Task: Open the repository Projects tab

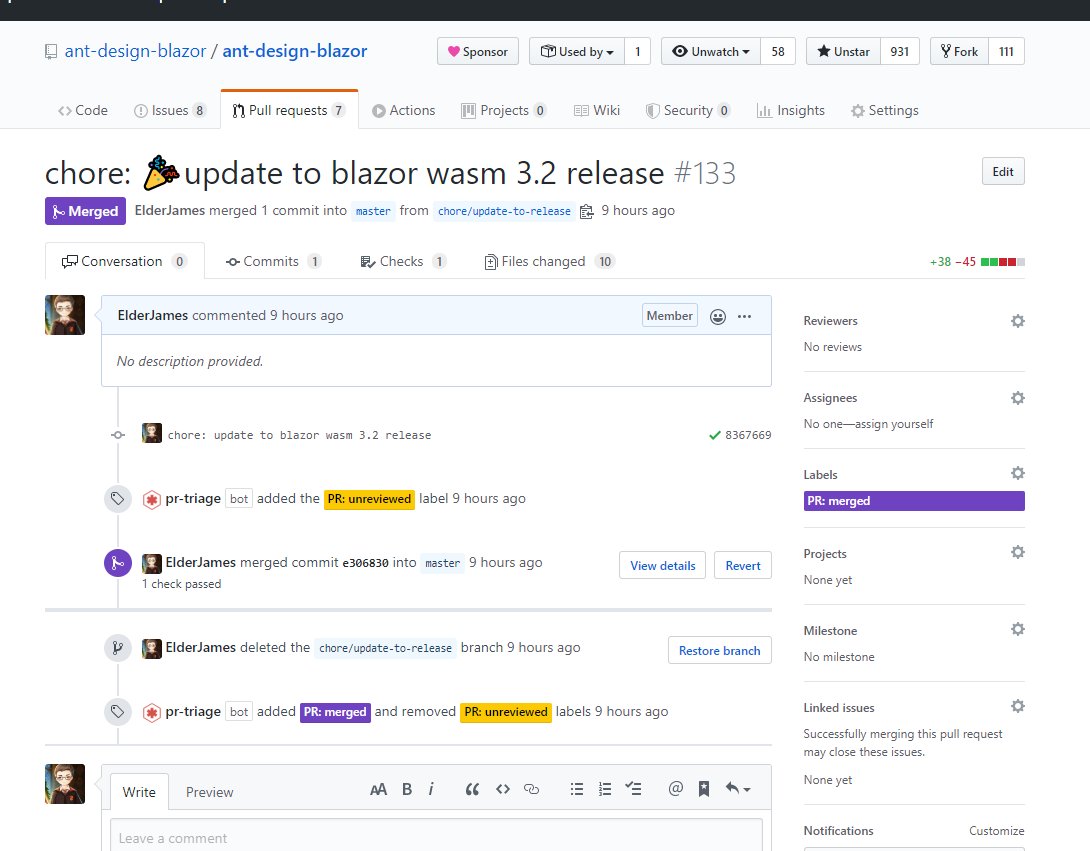Action: [x=504, y=111]
